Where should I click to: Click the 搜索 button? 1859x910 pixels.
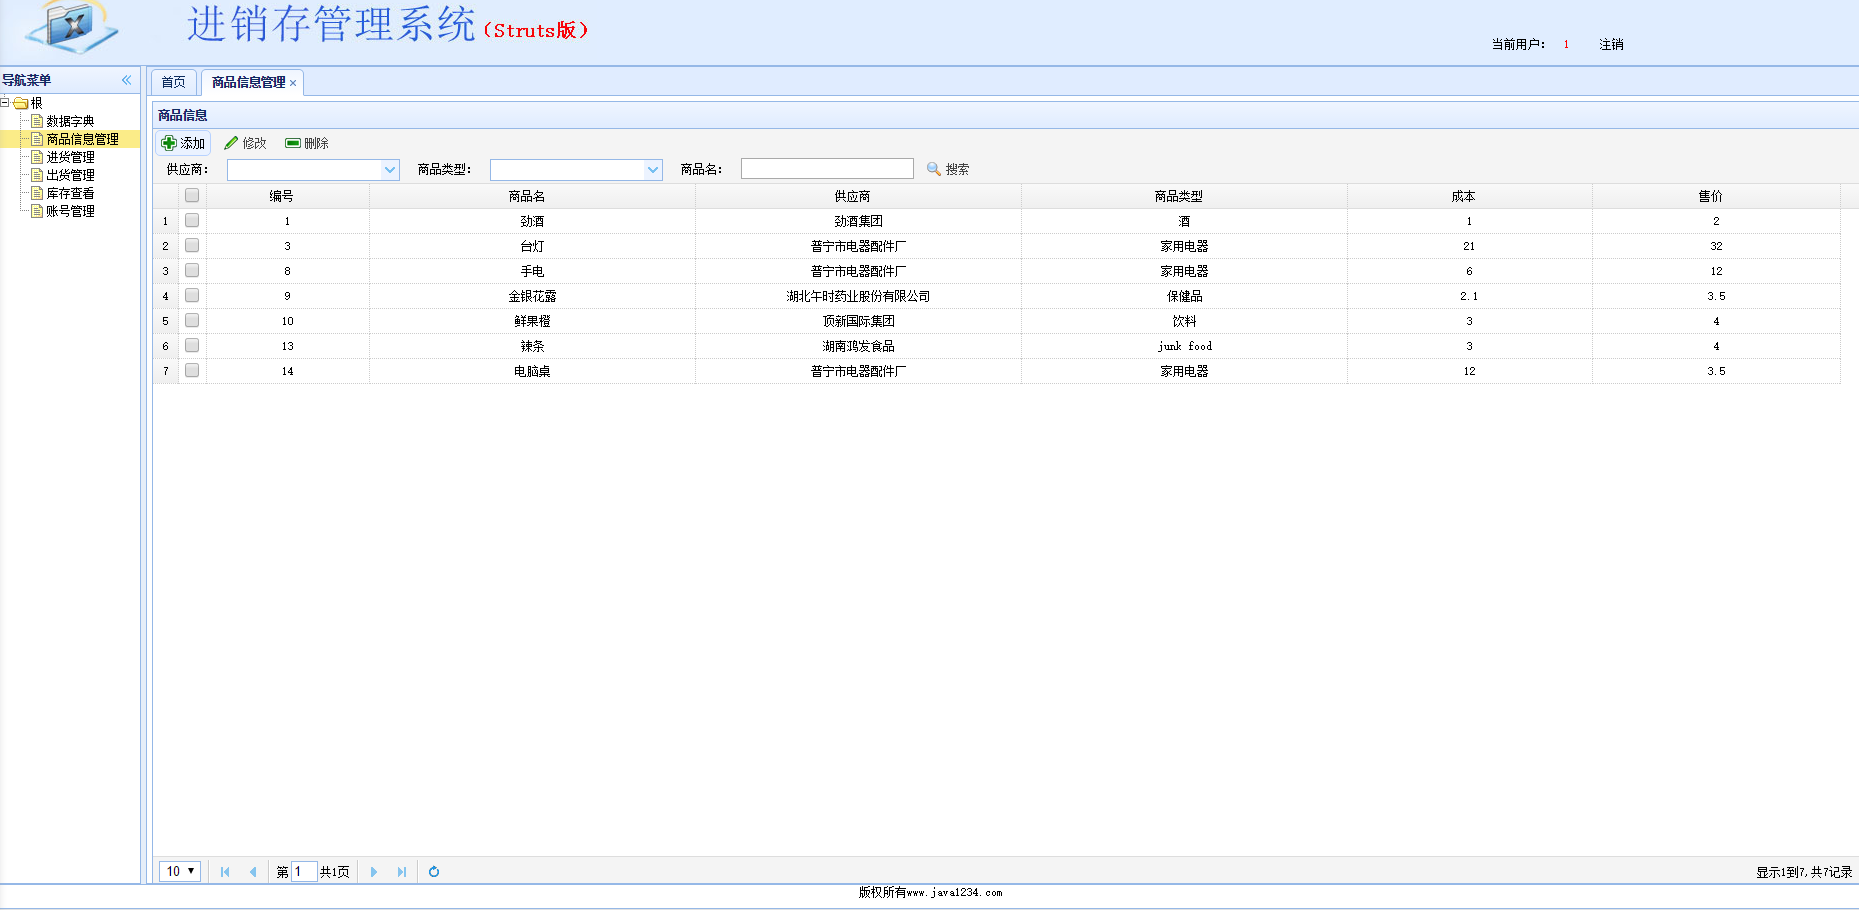[948, 169]
